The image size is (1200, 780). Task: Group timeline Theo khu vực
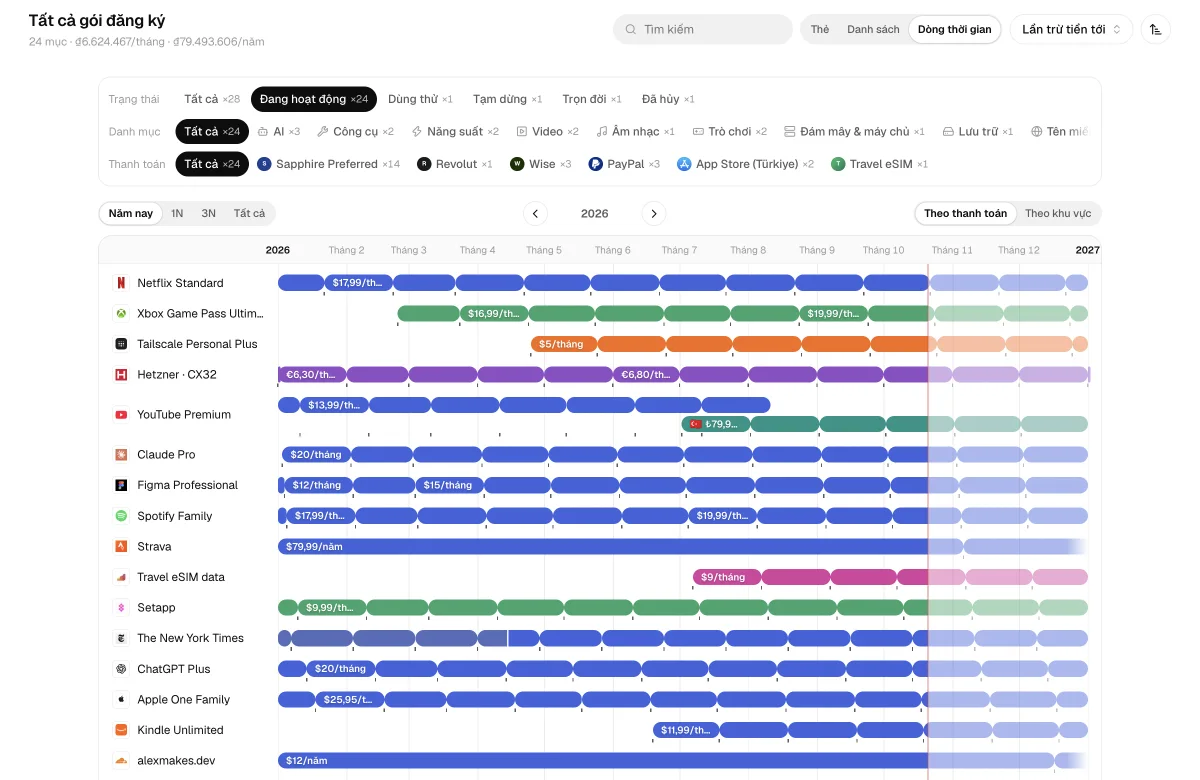tap(1058, 213)
